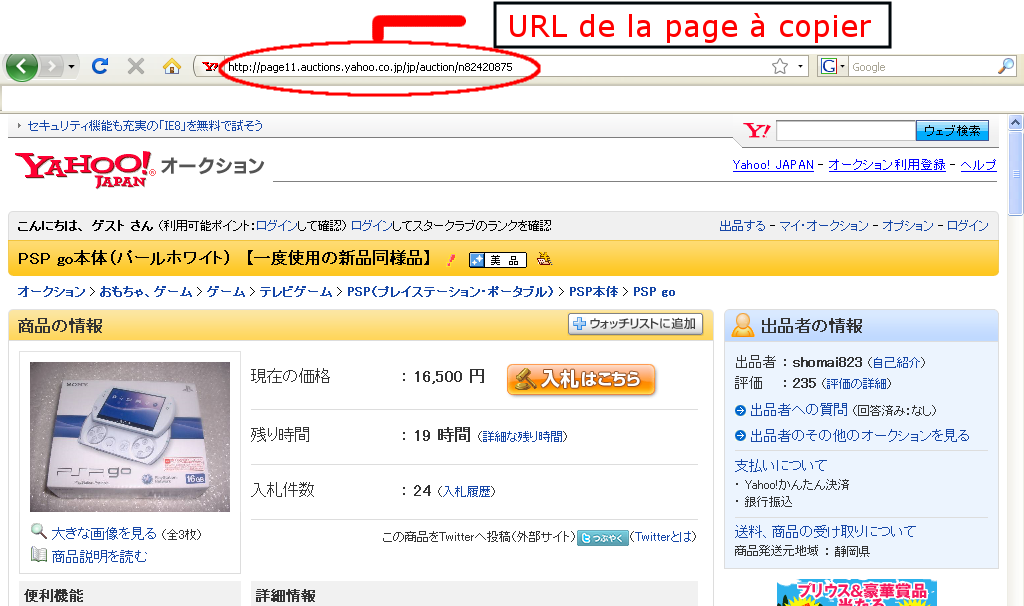Click the vertical scrollbar thumb
This screenshot has width=1024, height=606.
(x=1016, y=173)
